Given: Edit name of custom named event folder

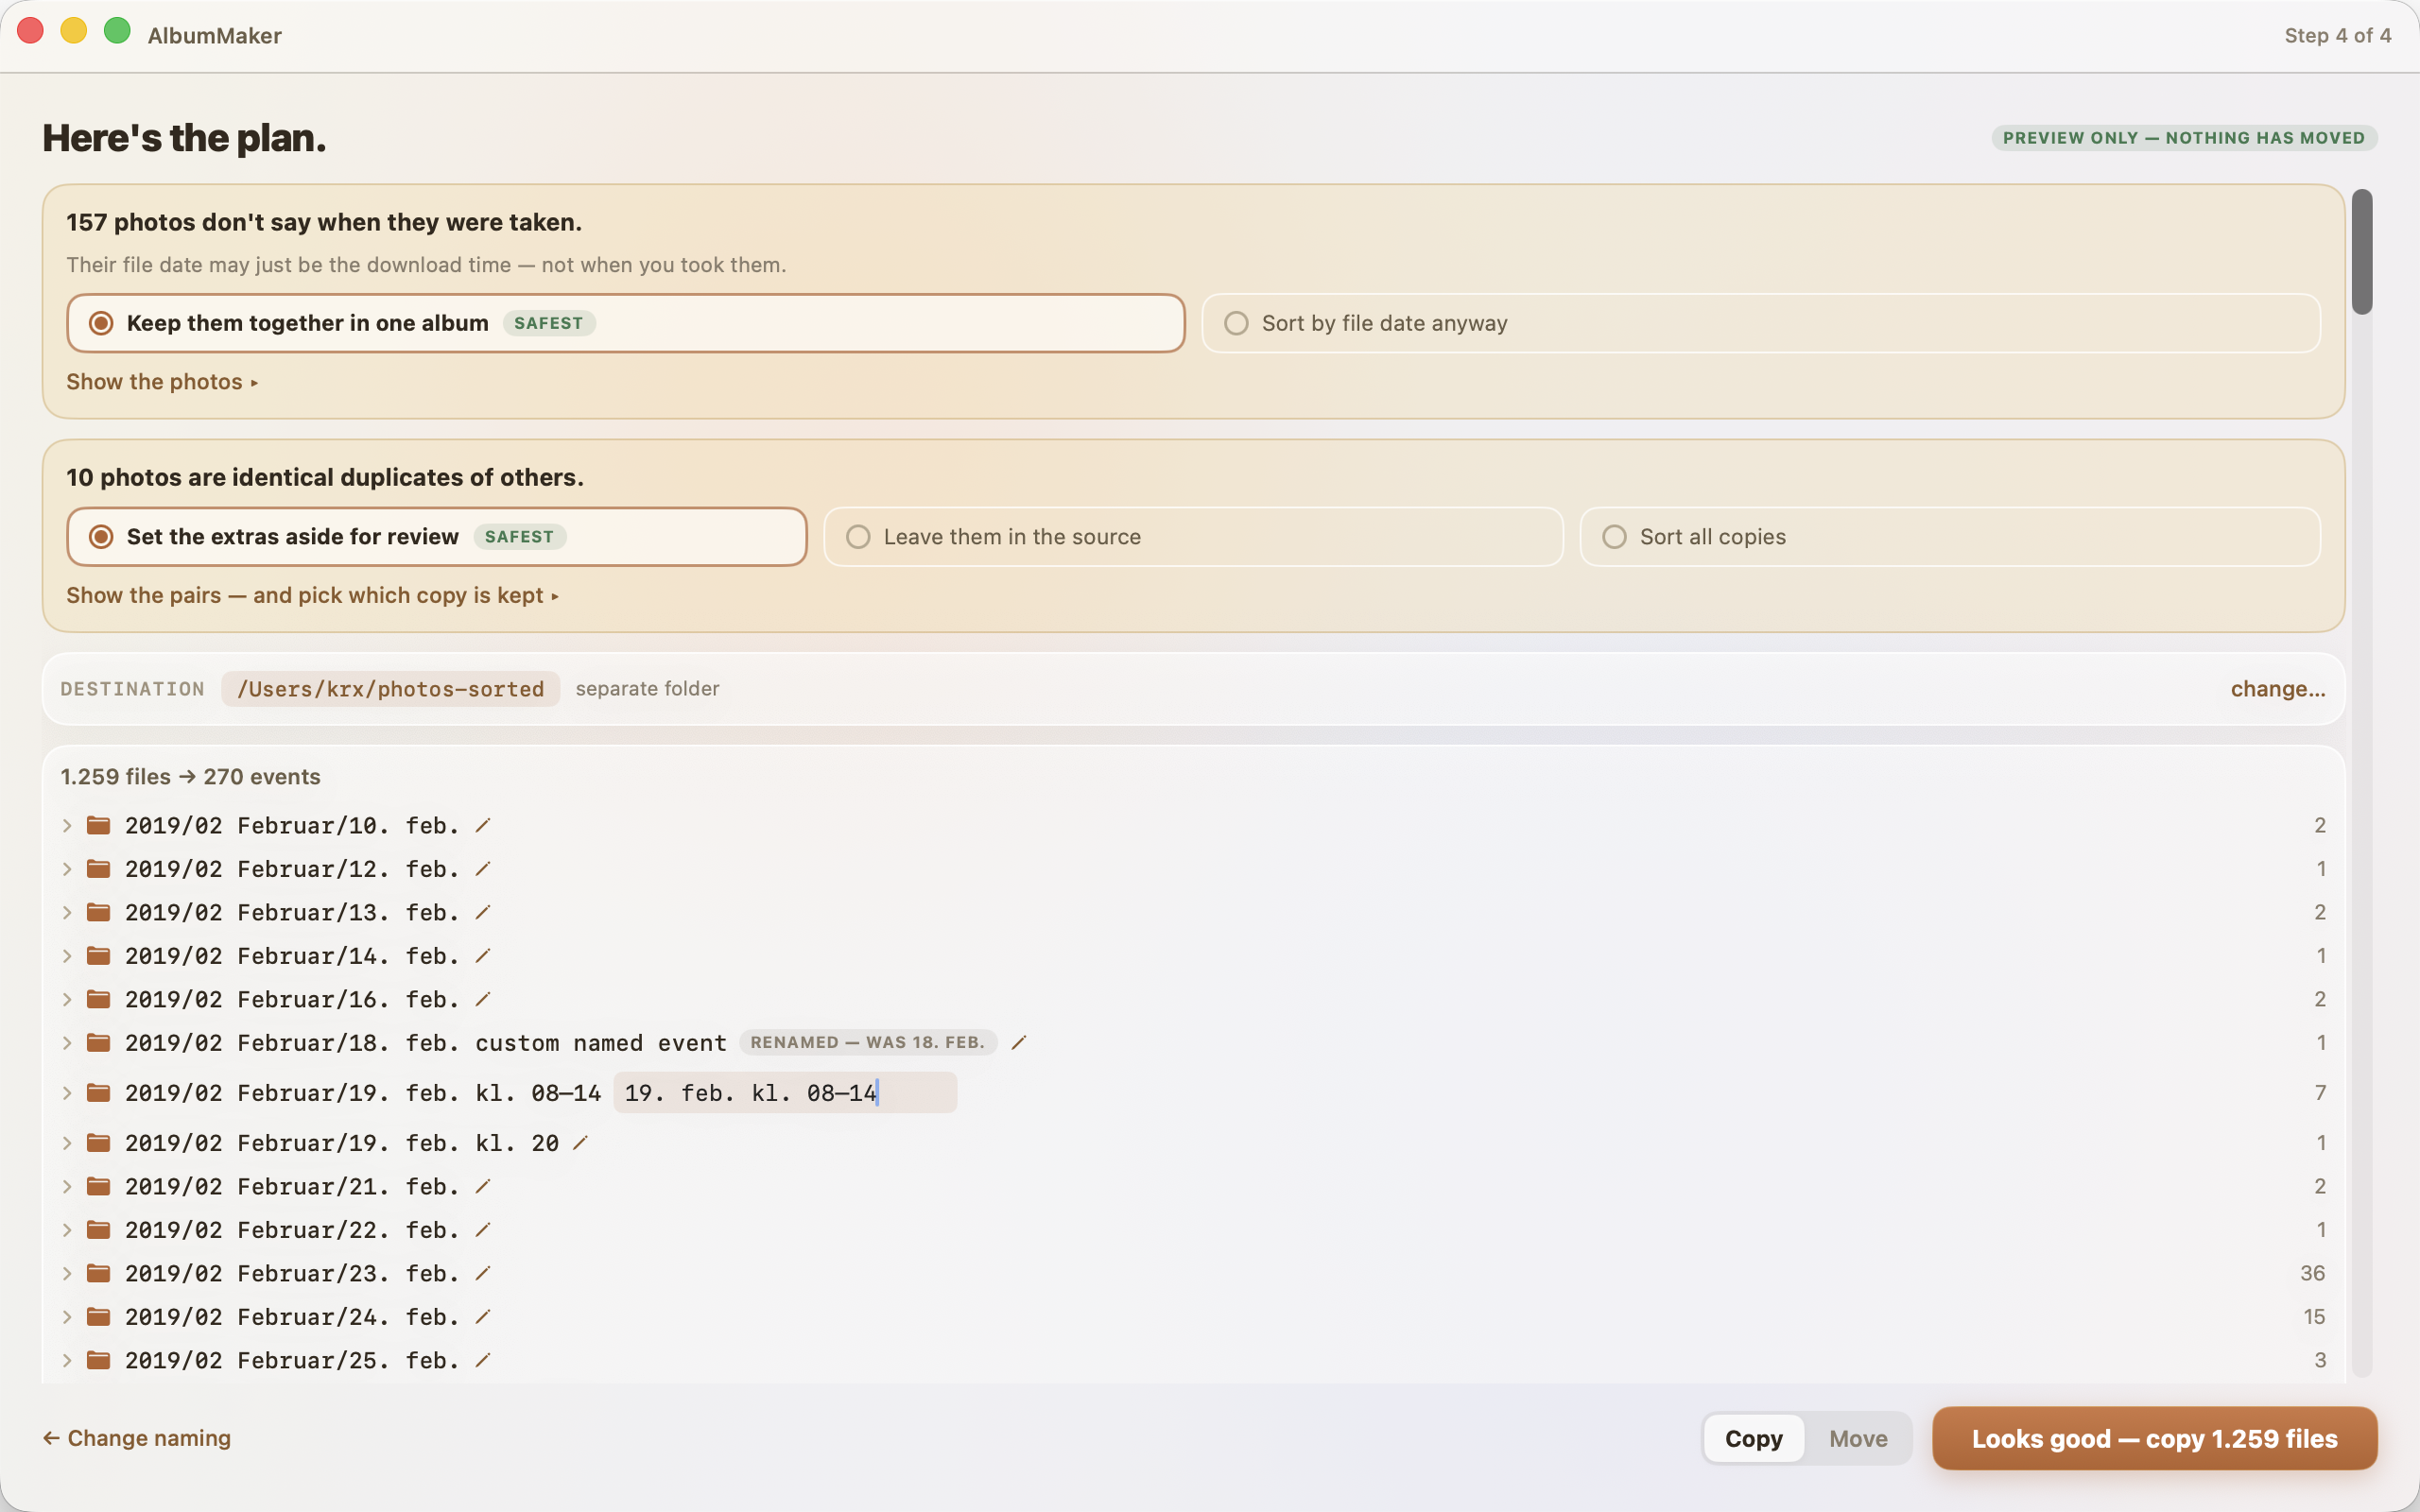Looking at the screenshot, I should (1019, 1043).
